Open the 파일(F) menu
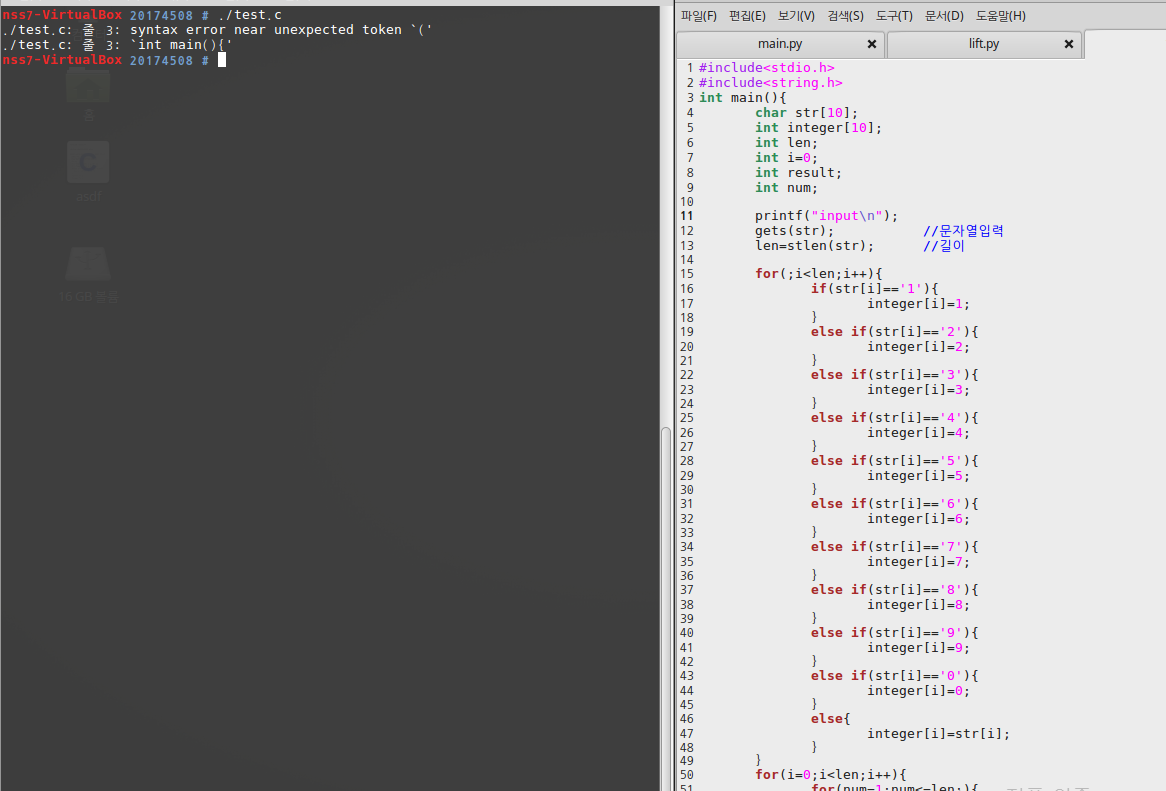This screenshot has width=1166, height=791. [x=698, y=16]
